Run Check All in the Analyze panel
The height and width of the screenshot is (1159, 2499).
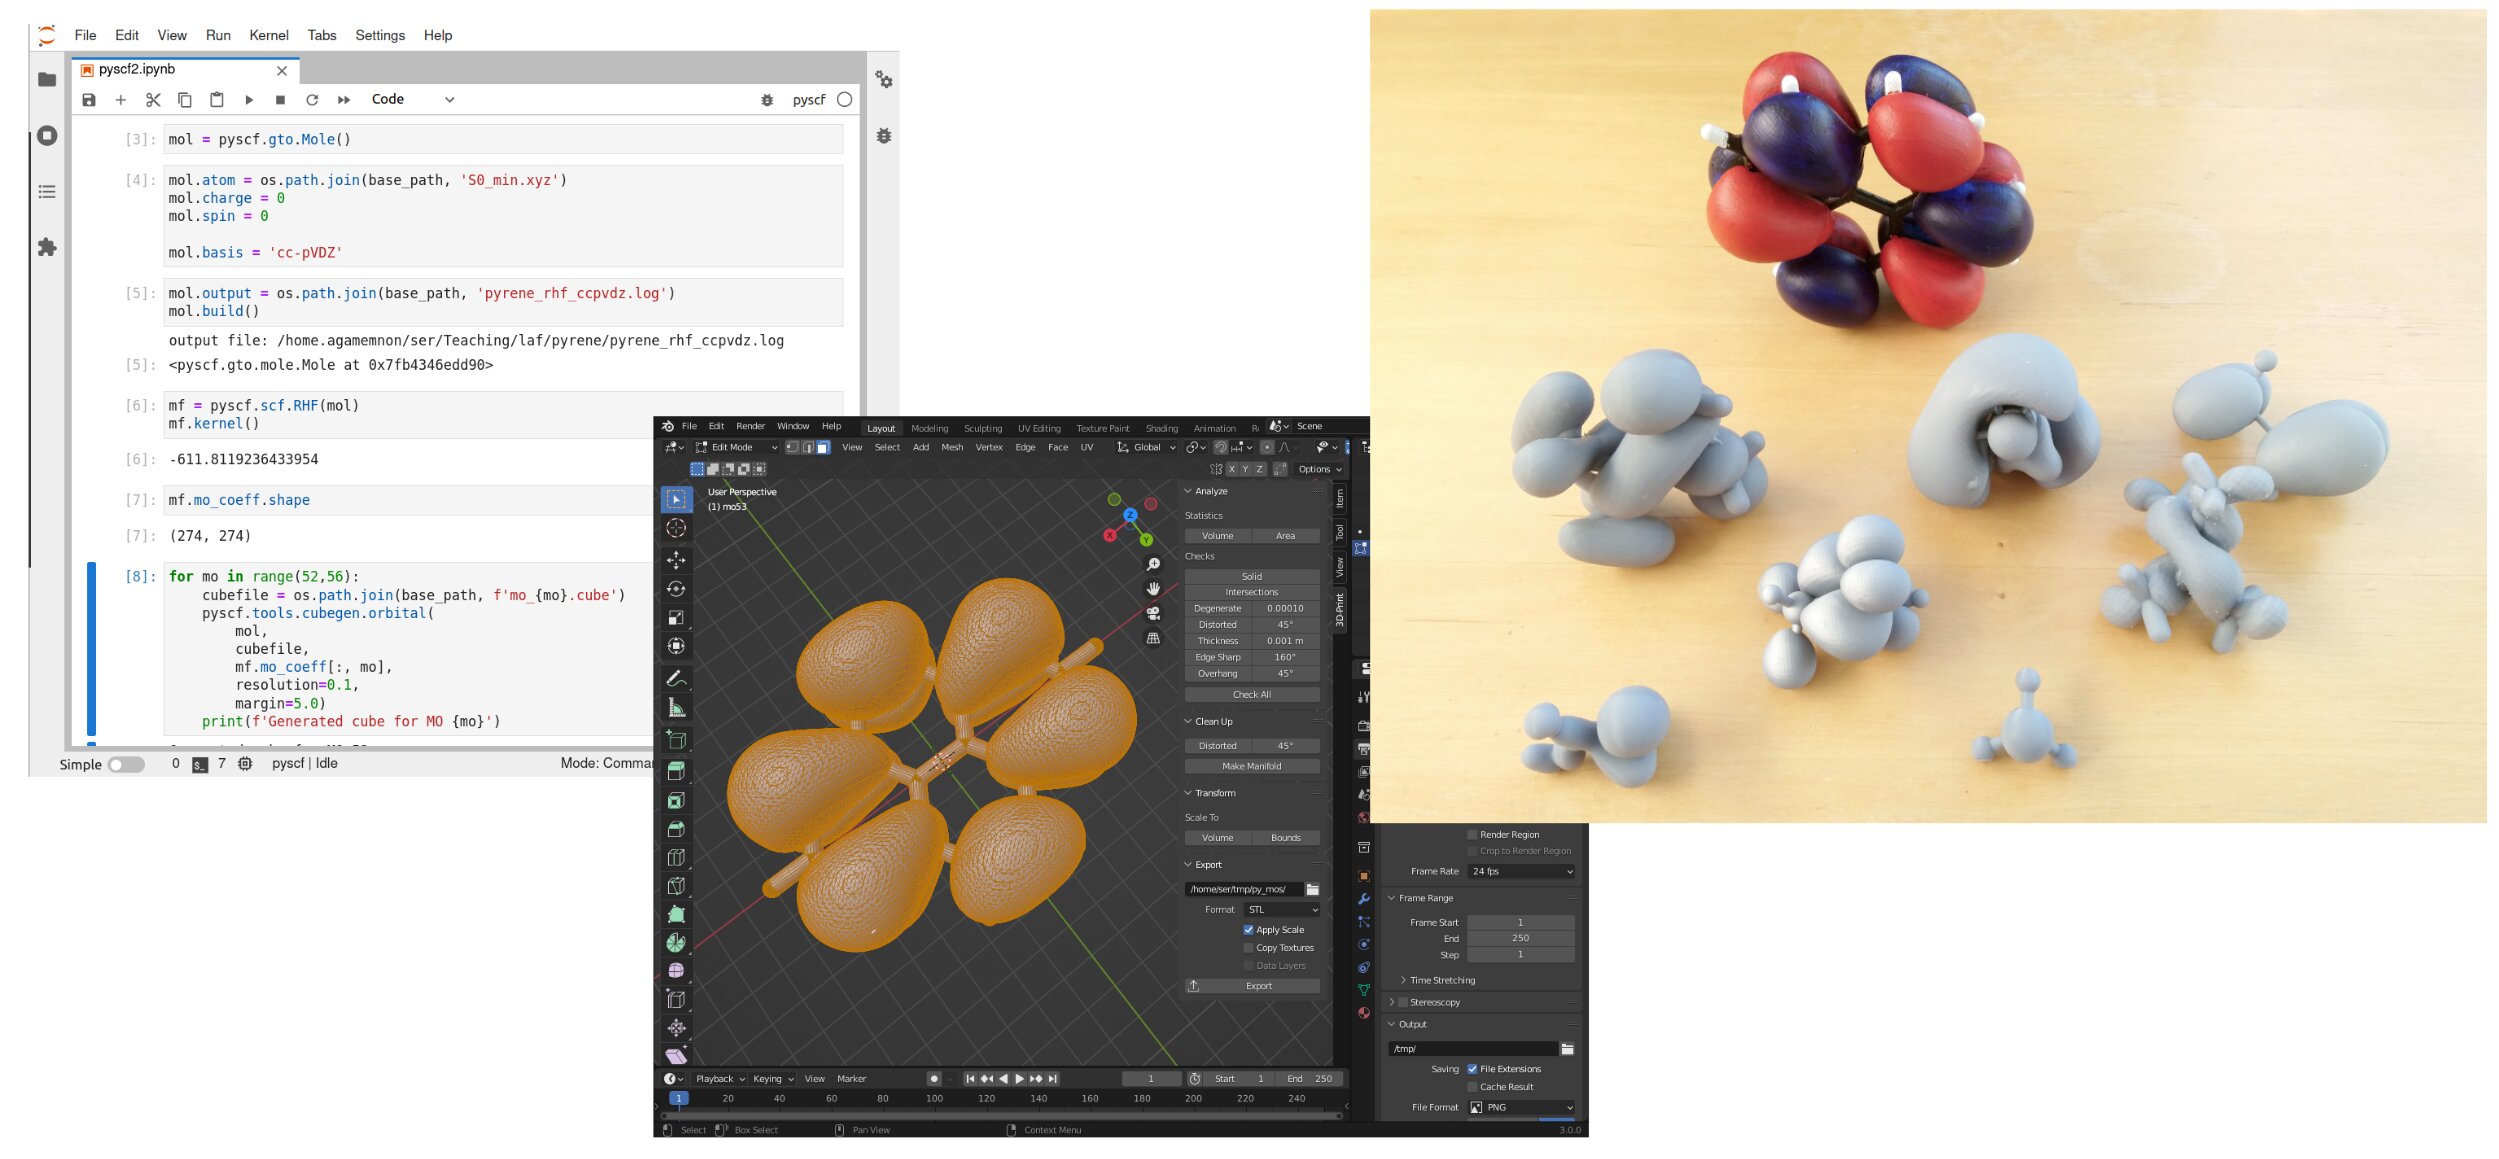coord(1252,693)
